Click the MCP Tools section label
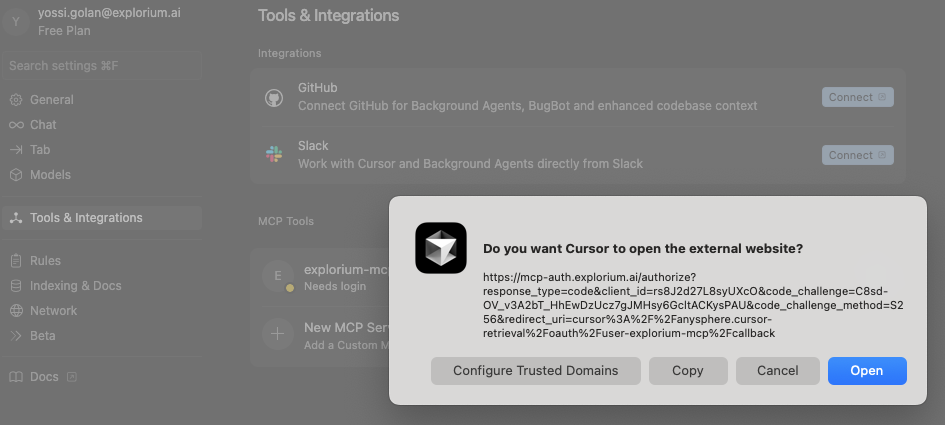The width and height of the screenshot is (945, 425). 286,221
